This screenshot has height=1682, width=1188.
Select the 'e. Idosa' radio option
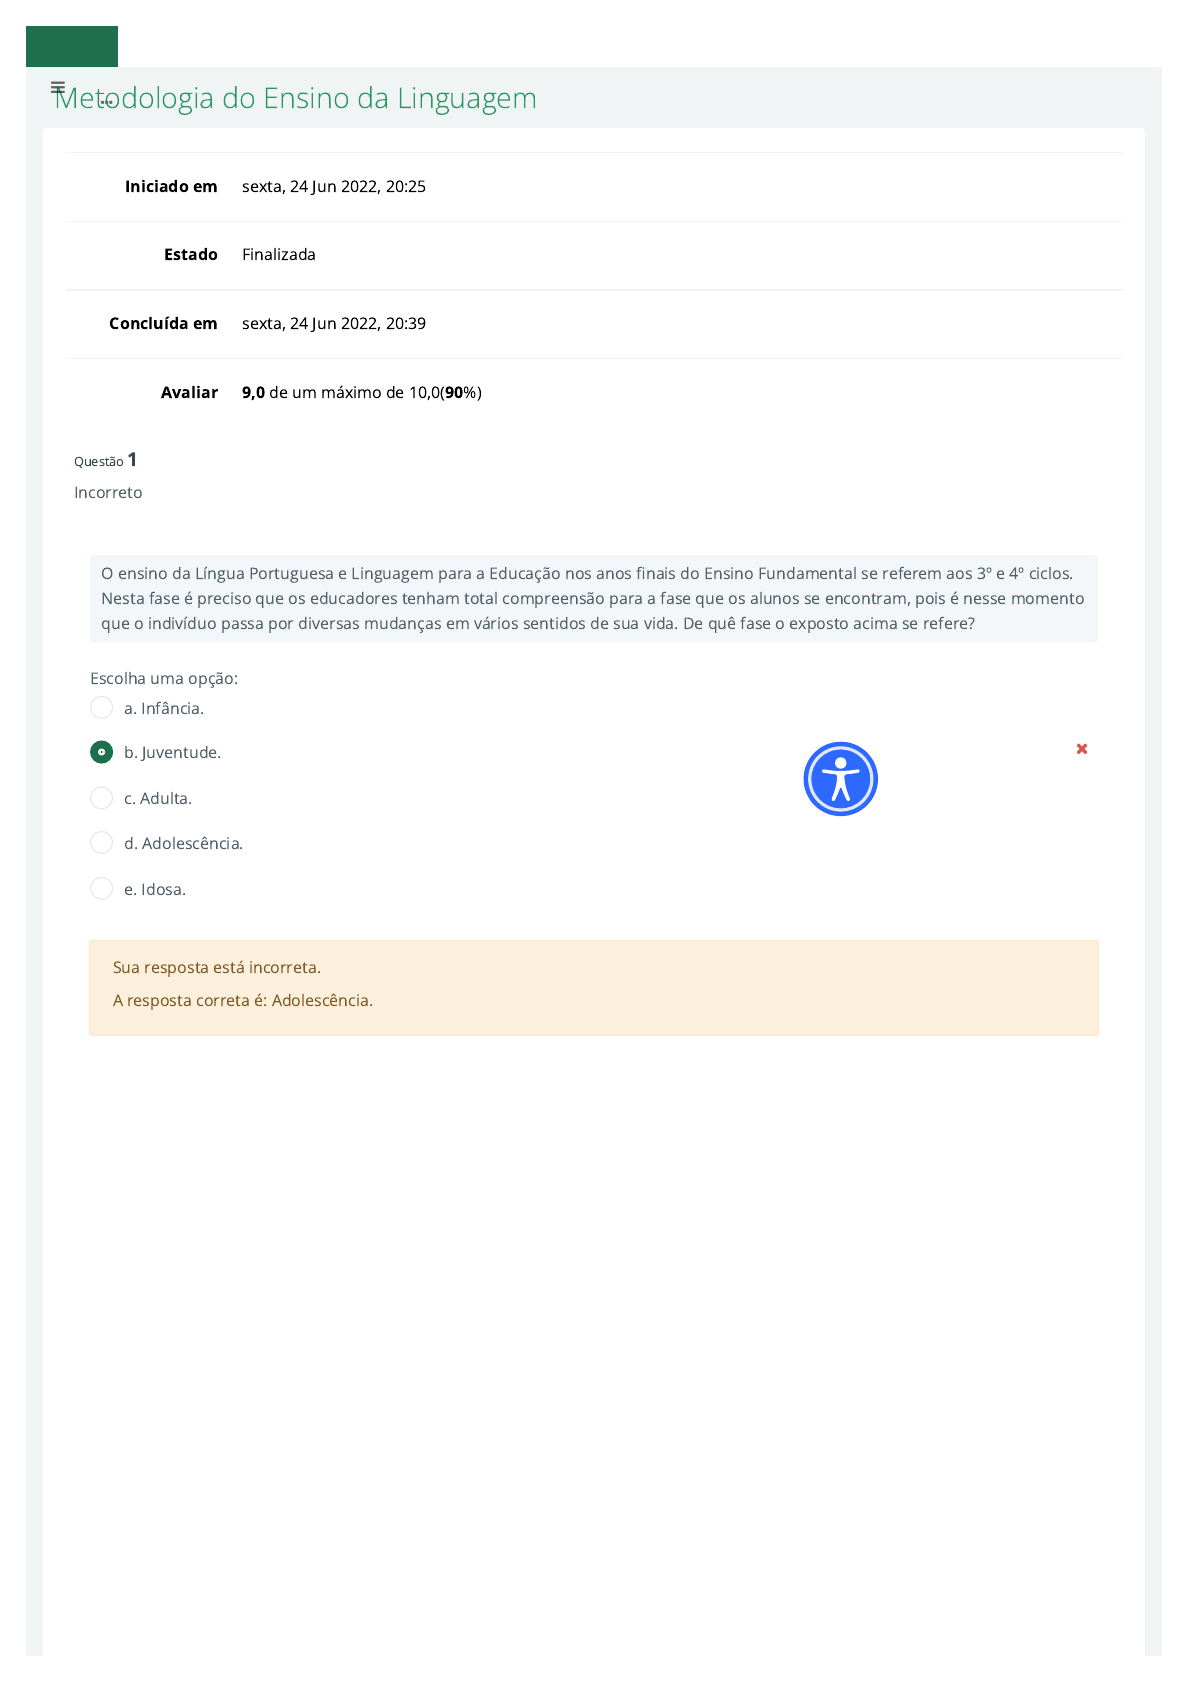(x=102, y=889)
